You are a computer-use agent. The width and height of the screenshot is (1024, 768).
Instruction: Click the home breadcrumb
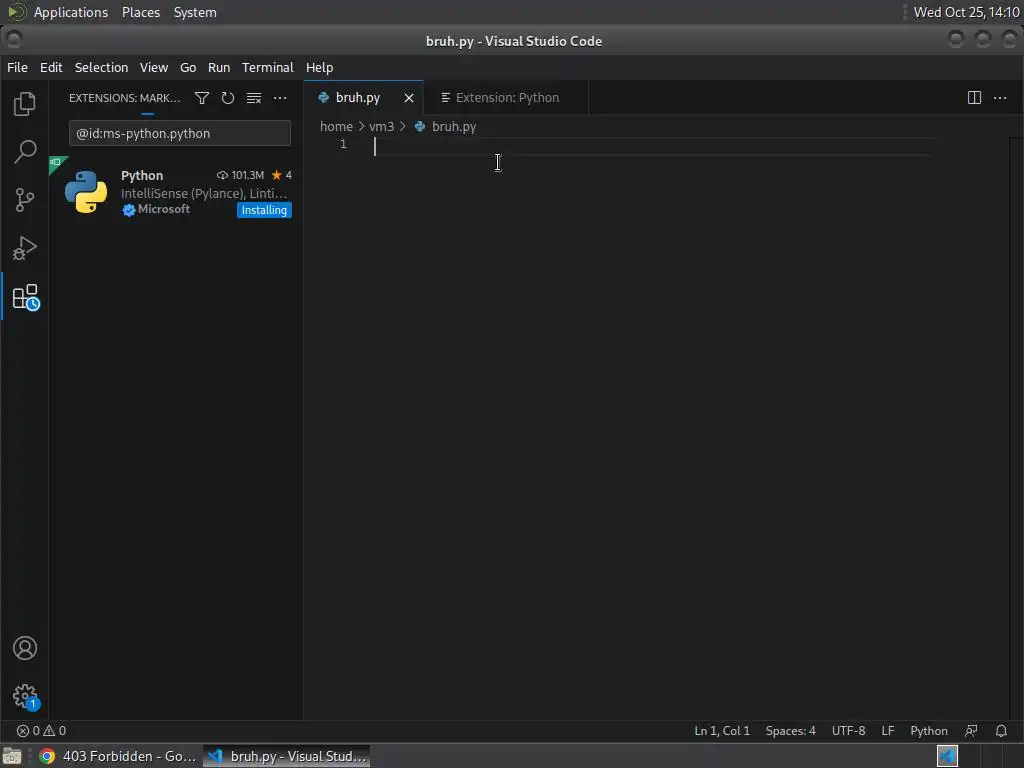(x=336, y=127)
